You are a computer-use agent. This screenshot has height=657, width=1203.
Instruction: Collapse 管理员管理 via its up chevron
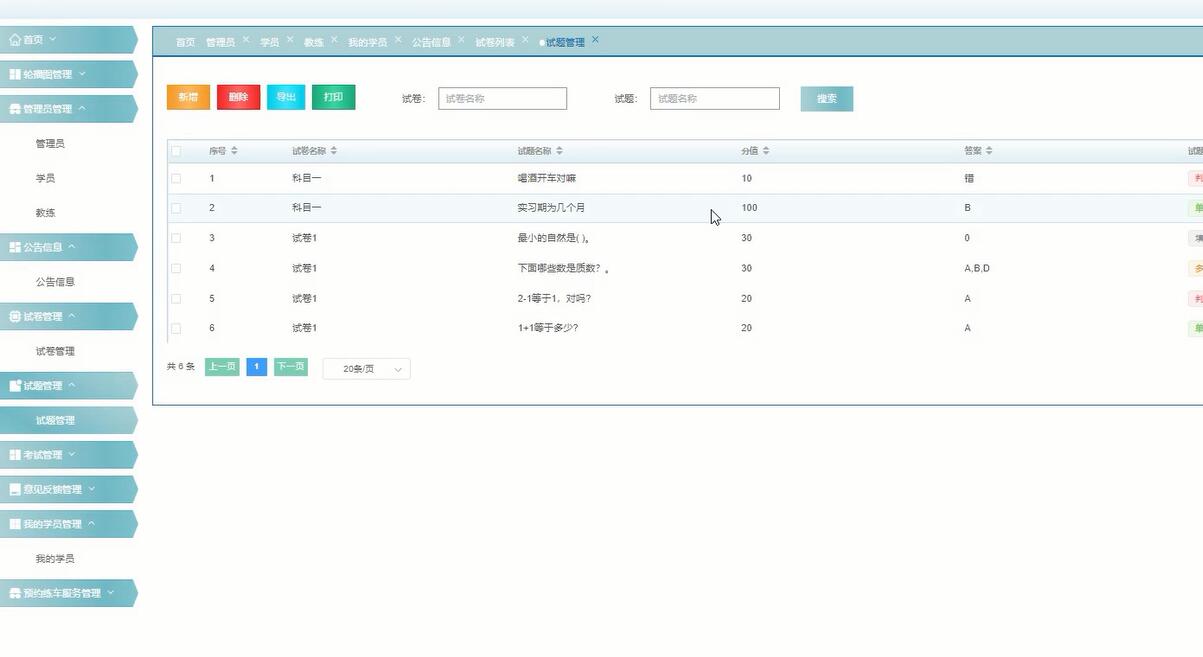pos(82,109)
